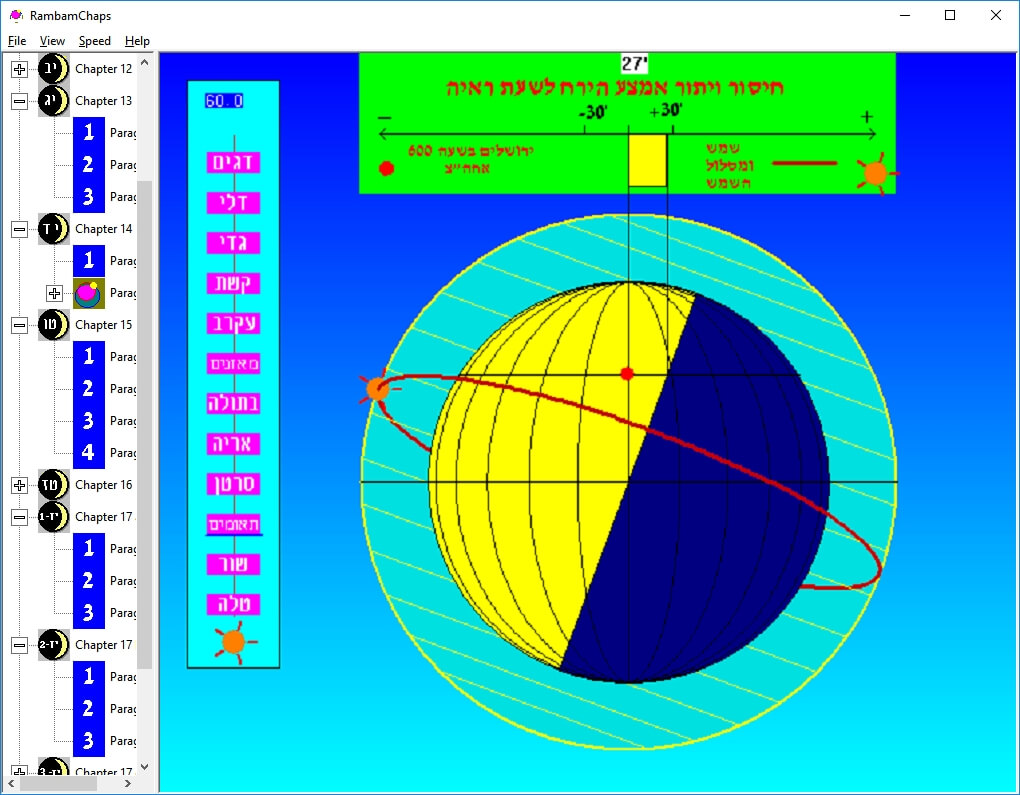The image size is (1020, 795).
Task: Click the tree panel's scroll-down arrow
Action: point(144,767)
